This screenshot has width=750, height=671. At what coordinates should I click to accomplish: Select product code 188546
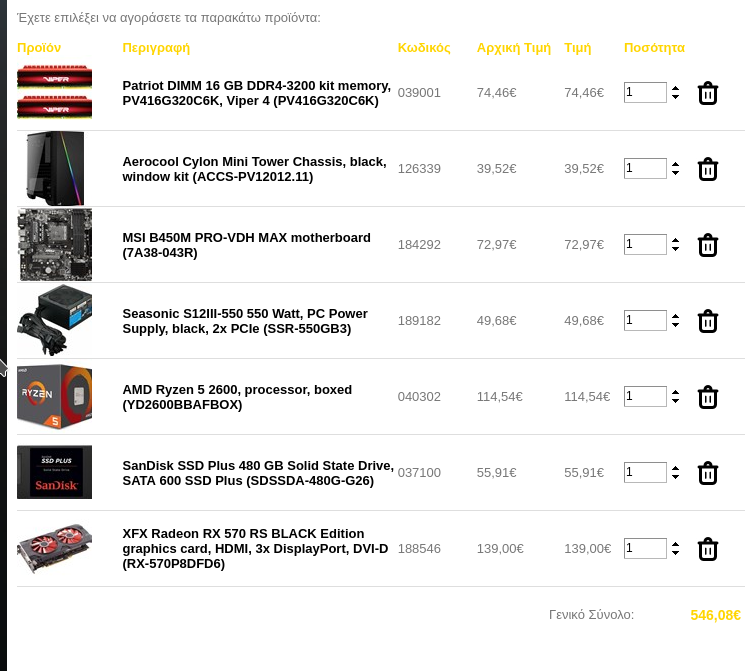pos(419,549)
